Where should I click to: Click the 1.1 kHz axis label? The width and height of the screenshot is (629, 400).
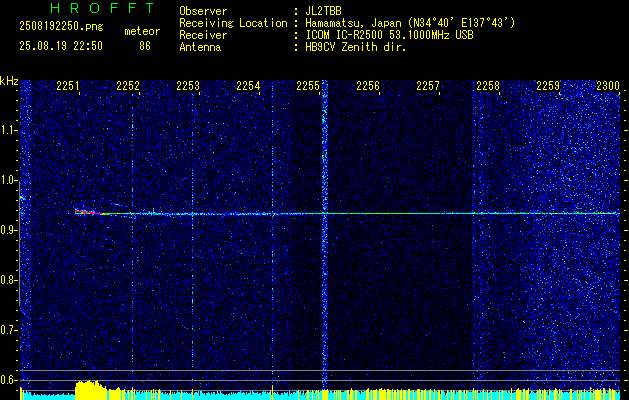[x=9, y=130]
